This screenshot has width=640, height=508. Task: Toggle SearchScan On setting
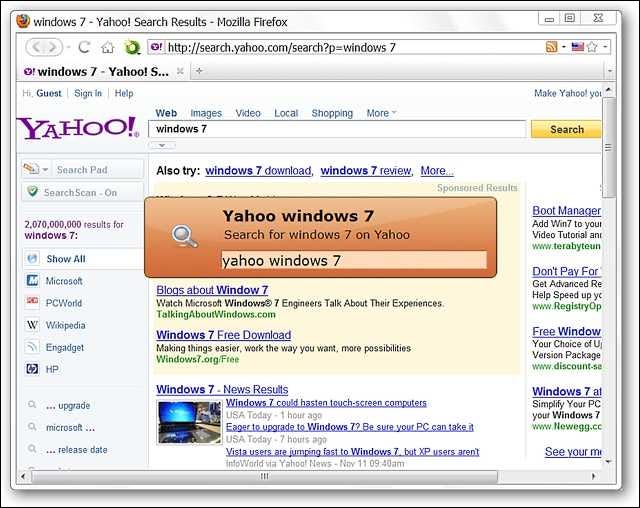pyautogui.click(x=82, y=192)
